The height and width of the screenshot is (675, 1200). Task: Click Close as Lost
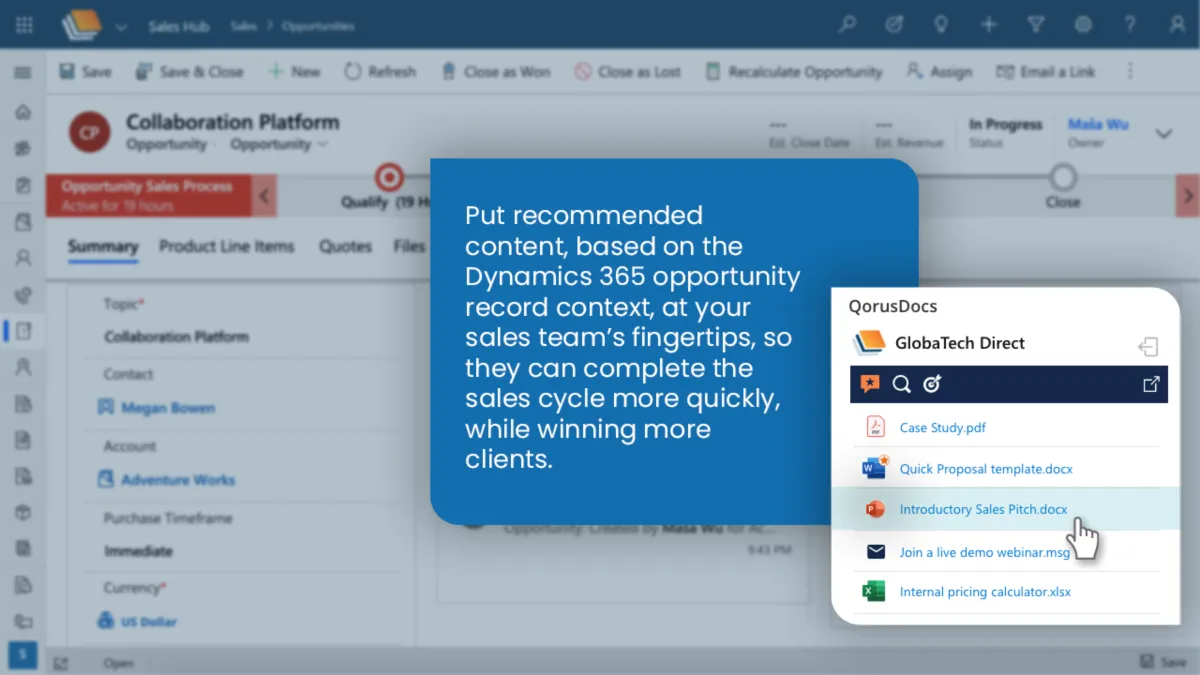point(628,72)
